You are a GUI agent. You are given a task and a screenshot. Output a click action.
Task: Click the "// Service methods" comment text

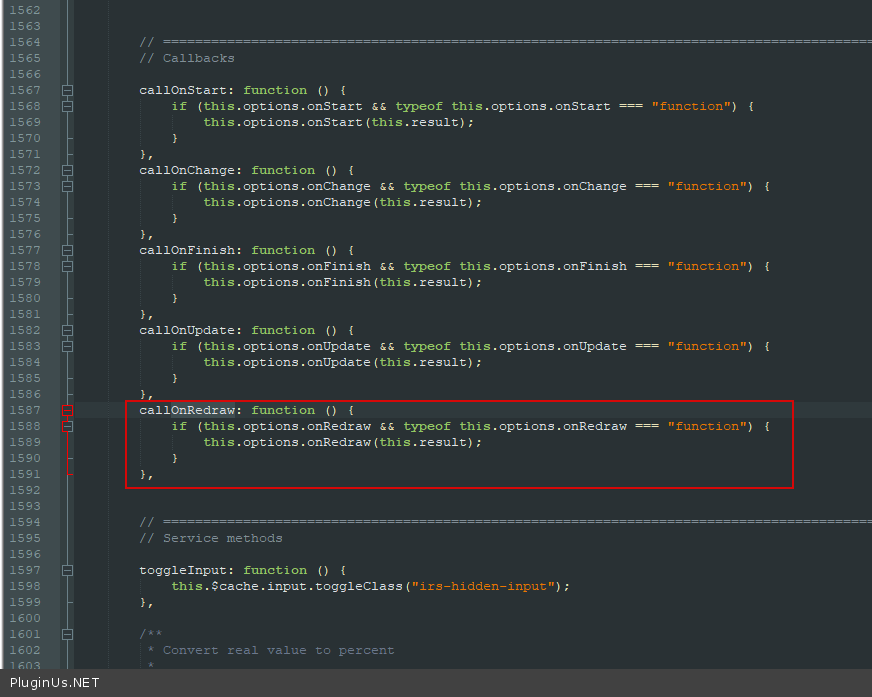pos(211,538)
